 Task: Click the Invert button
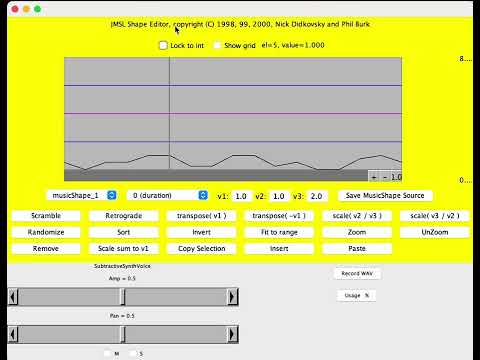201,232
